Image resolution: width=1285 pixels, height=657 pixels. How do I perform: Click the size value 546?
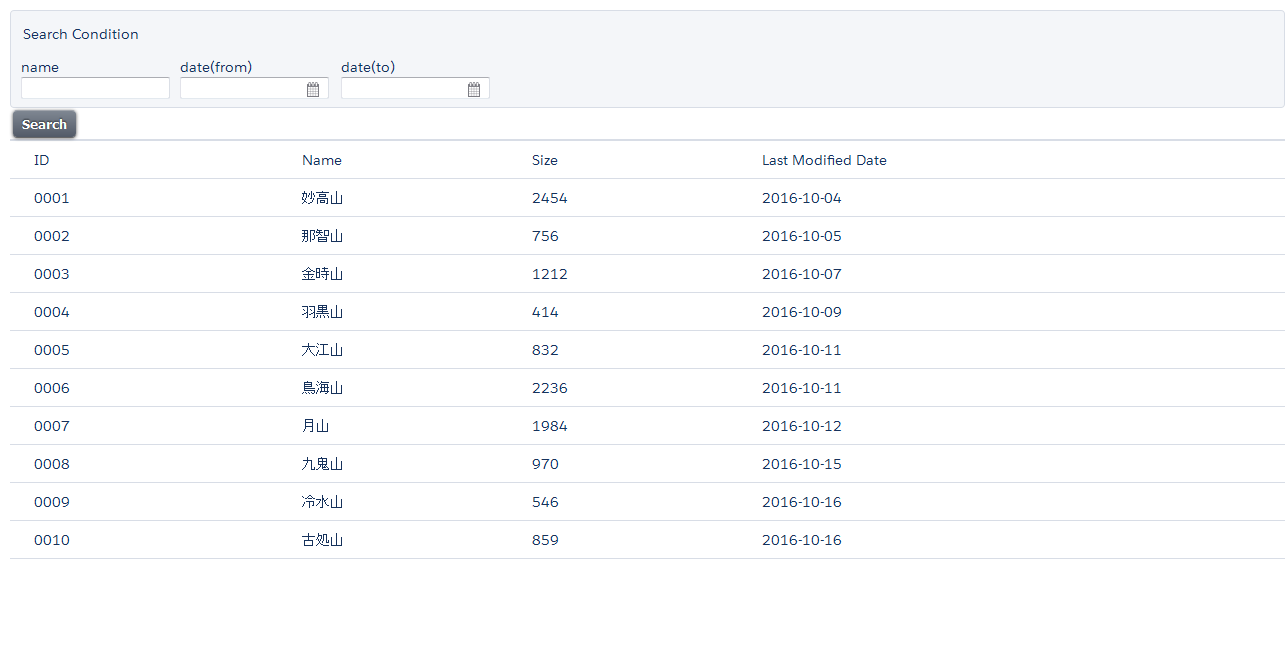pyautogui.click(x=545, y=502)
